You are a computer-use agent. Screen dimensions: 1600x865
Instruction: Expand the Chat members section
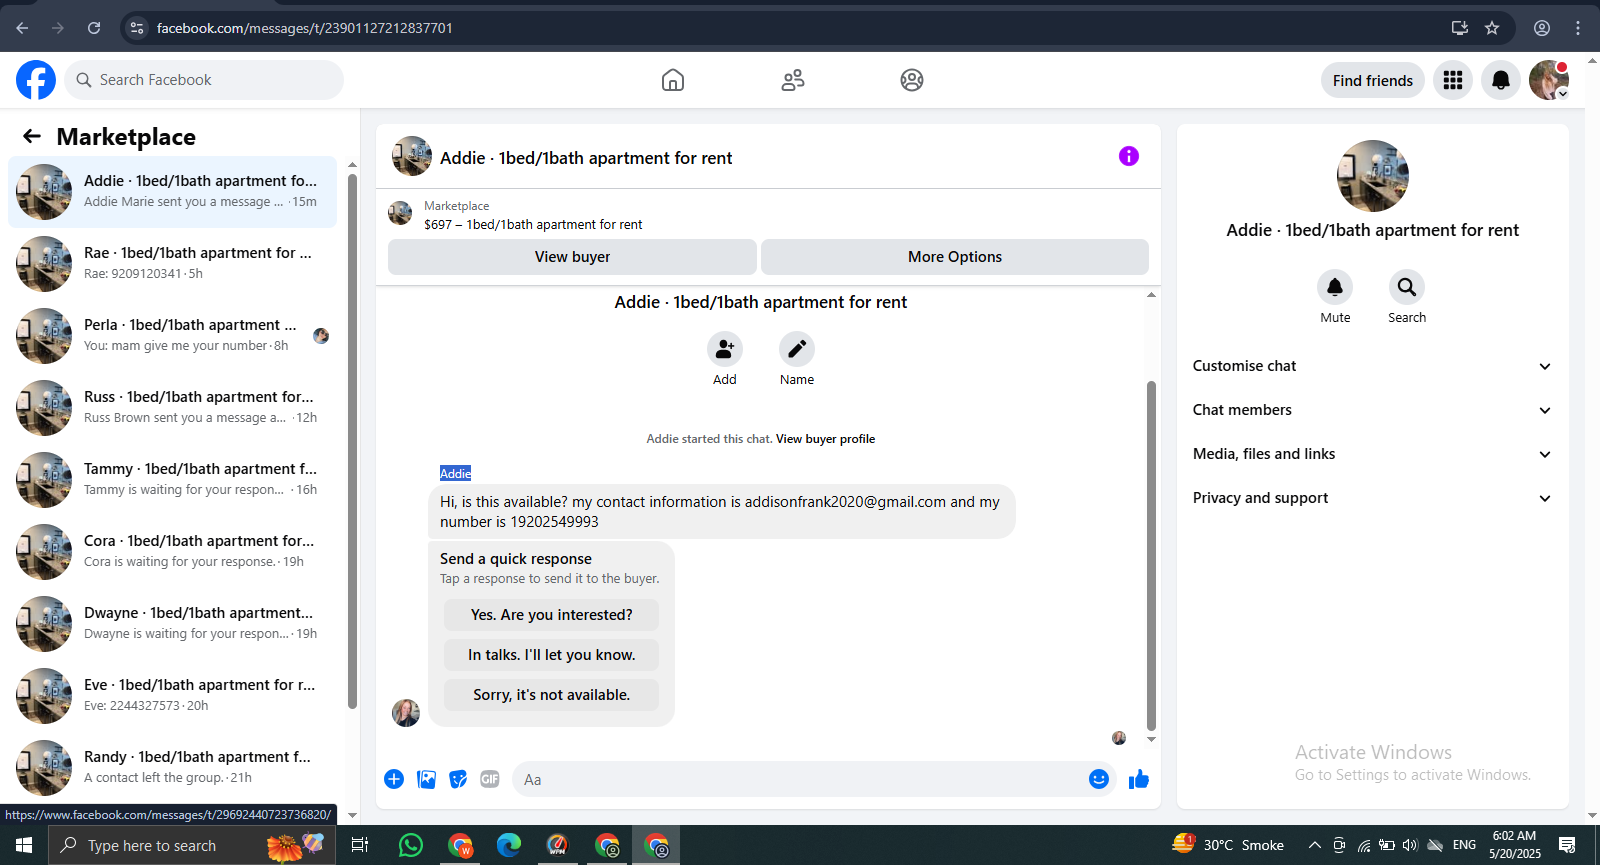tap(1372, 410)
